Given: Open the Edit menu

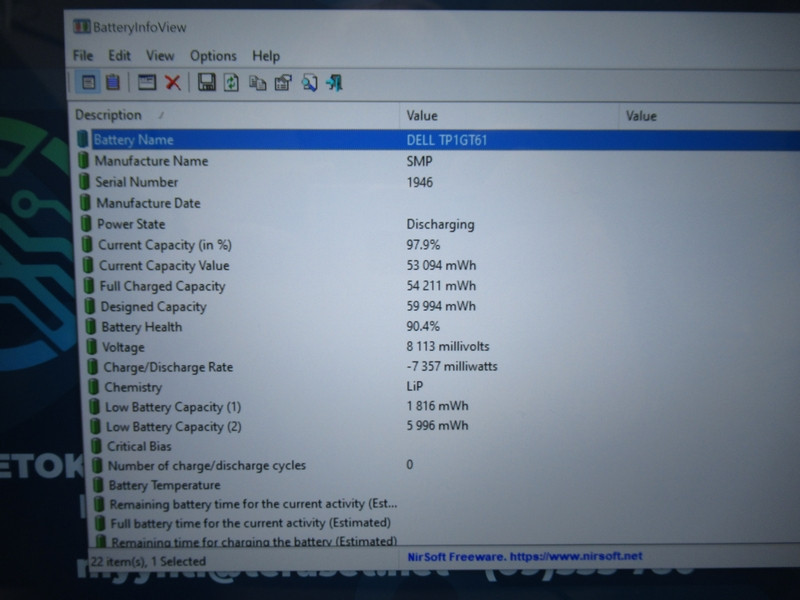Looking at the screenshot, I should (119, 55).
